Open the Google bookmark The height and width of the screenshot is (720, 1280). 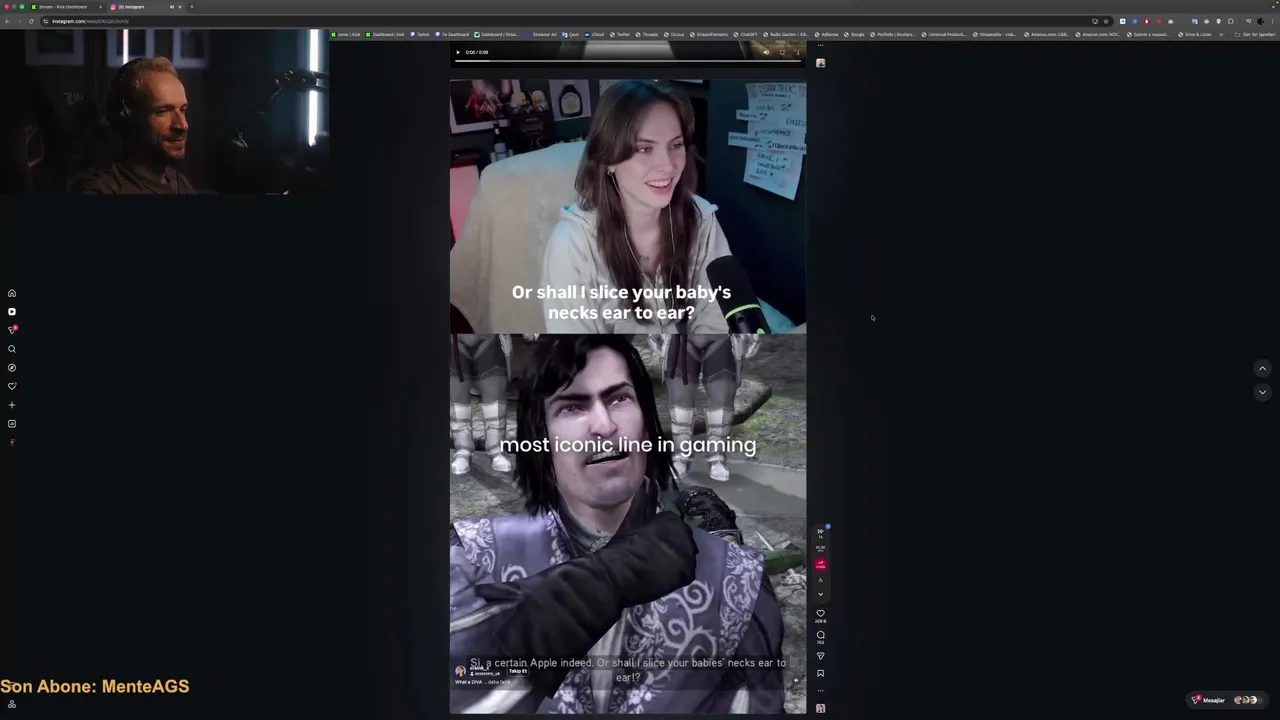[855, 34]
